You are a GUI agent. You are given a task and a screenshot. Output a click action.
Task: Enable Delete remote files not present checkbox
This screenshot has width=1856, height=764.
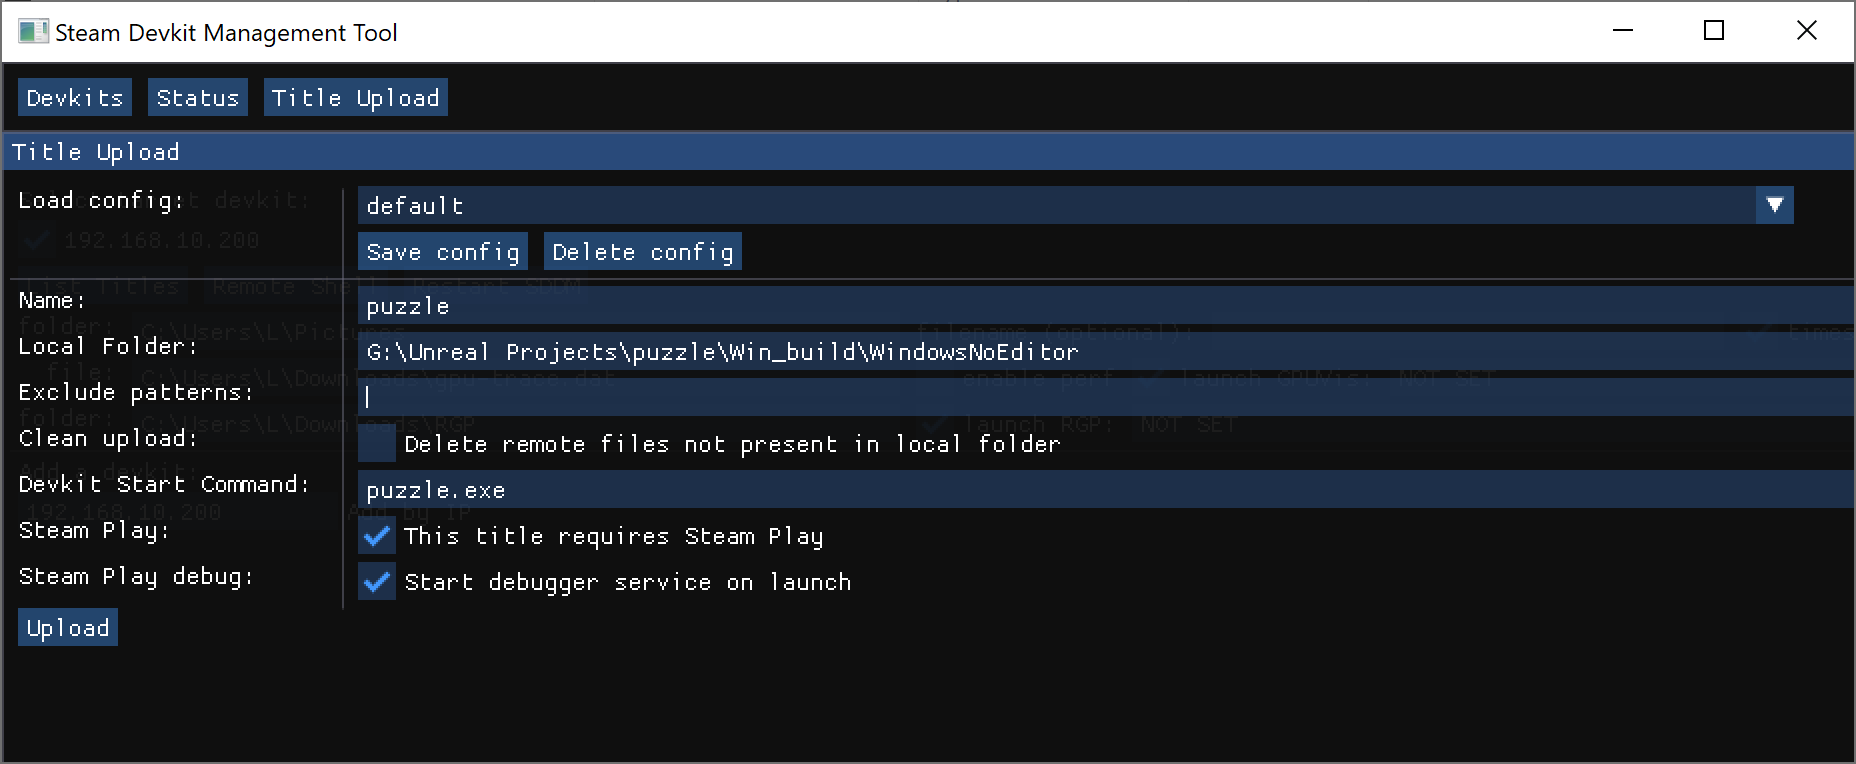(377, 444)
